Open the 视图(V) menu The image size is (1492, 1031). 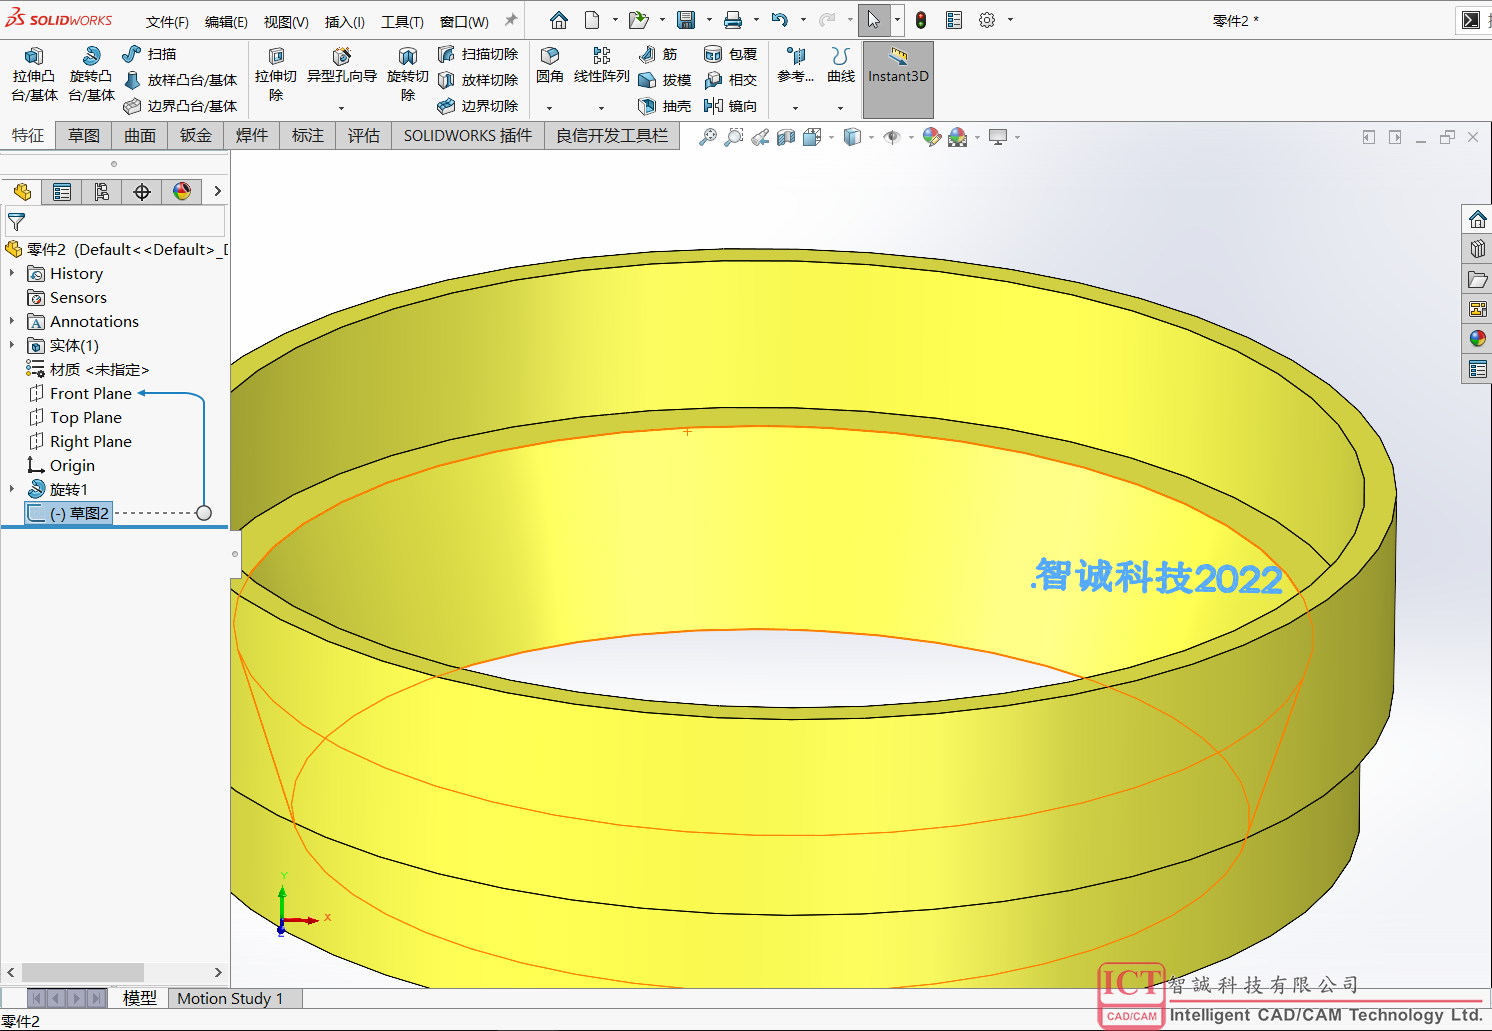286,21
